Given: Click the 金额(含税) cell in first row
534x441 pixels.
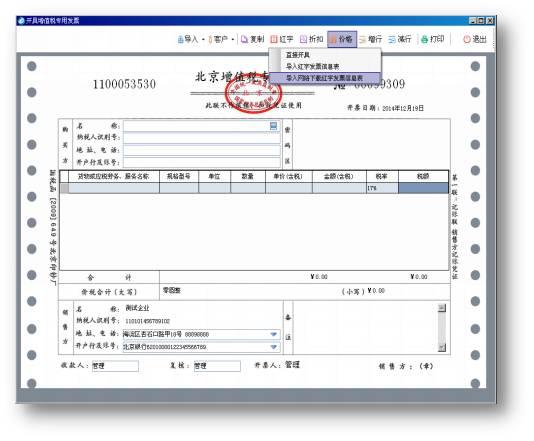Looking at the screenshot, I should tap(339, 188).
